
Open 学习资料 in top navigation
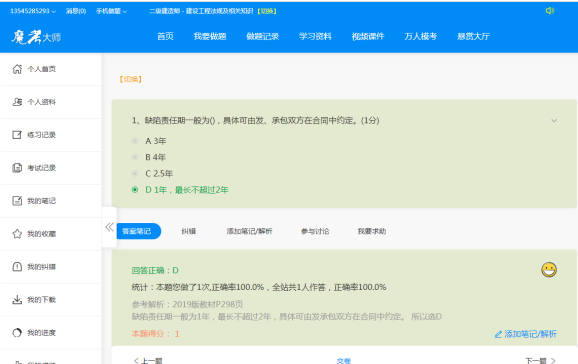(315, 36)
